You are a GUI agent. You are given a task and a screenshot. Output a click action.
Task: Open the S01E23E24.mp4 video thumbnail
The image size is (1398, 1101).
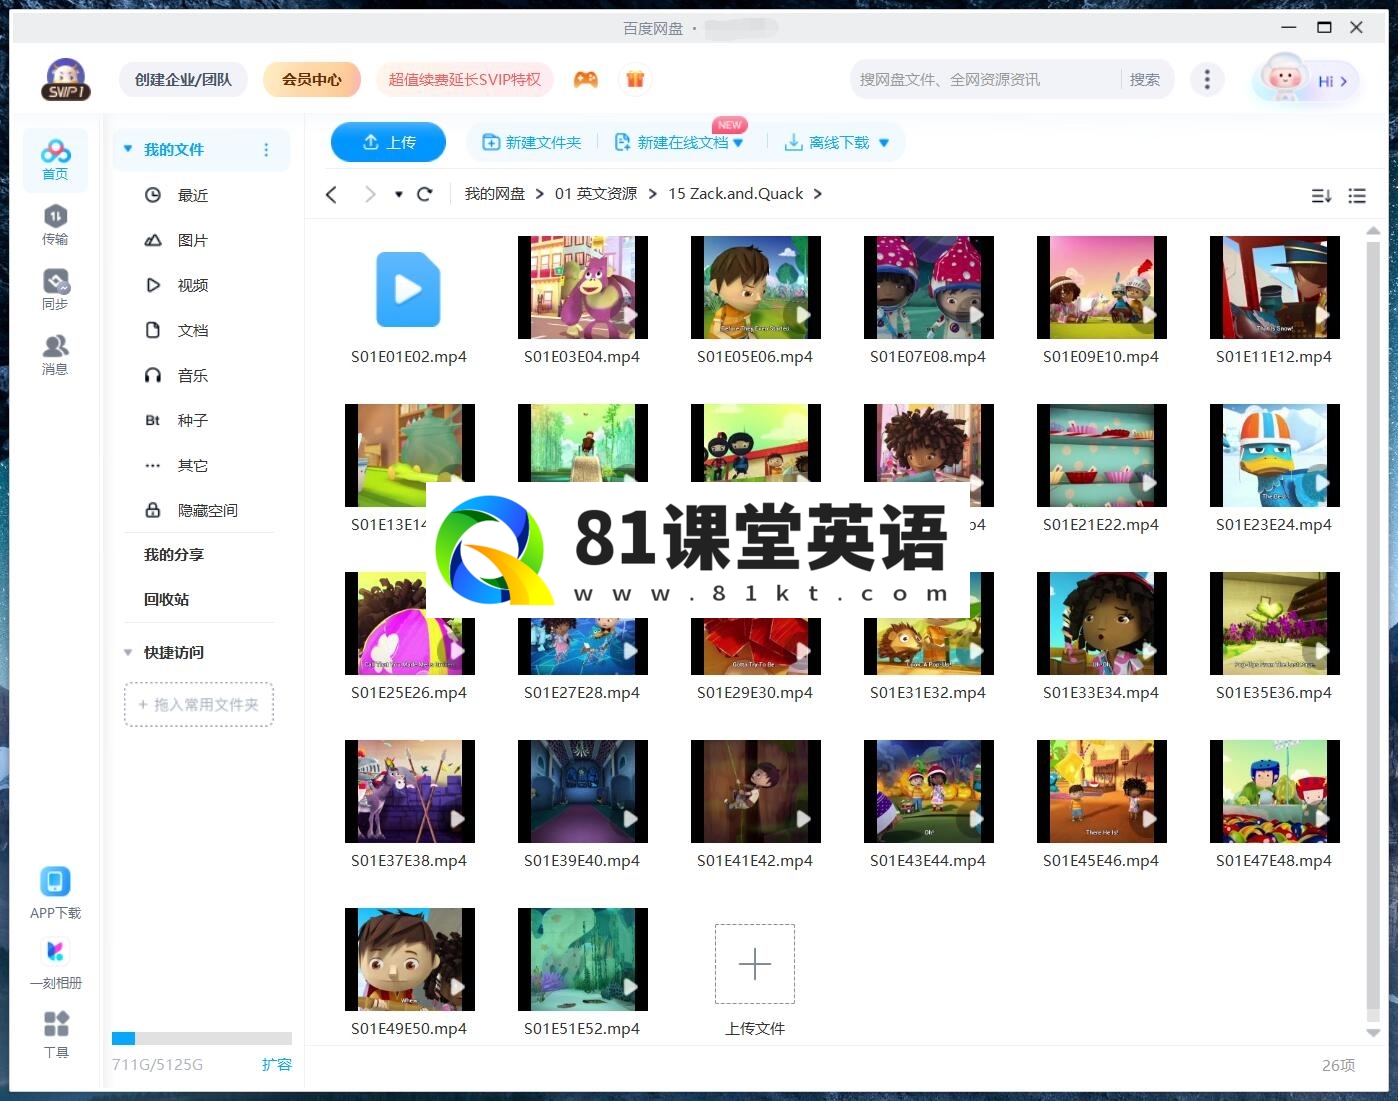click(1274, 456)
